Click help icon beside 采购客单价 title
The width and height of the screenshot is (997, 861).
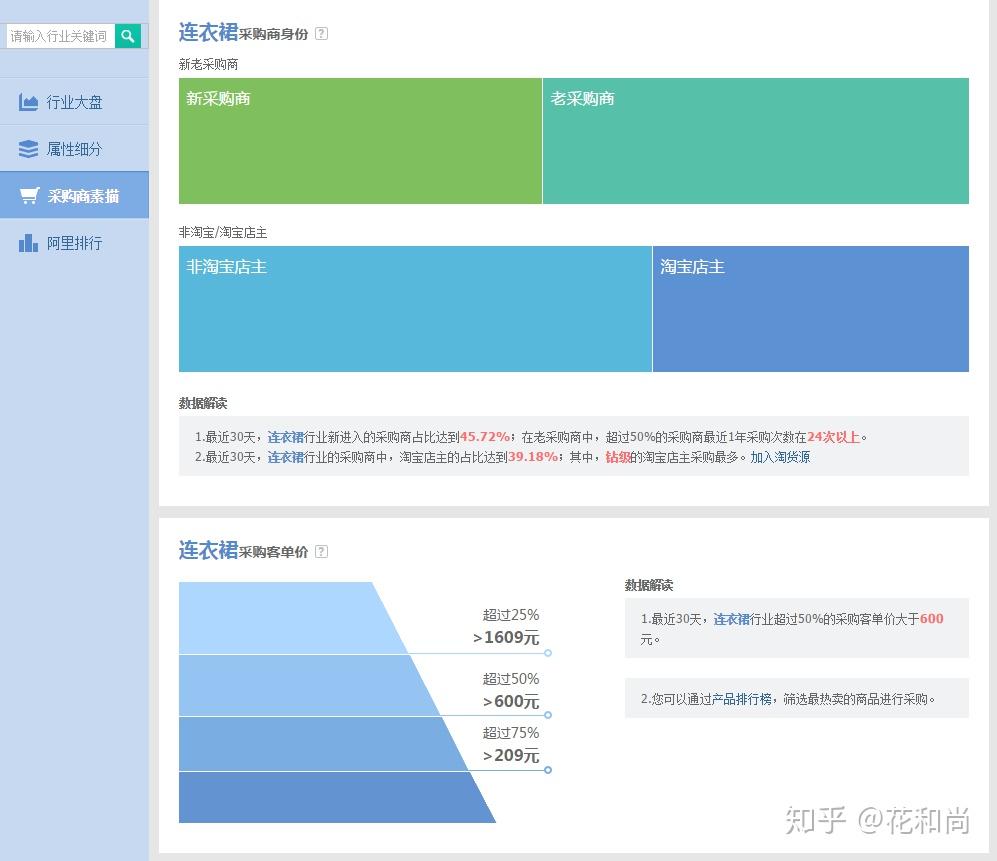(322, 551)
